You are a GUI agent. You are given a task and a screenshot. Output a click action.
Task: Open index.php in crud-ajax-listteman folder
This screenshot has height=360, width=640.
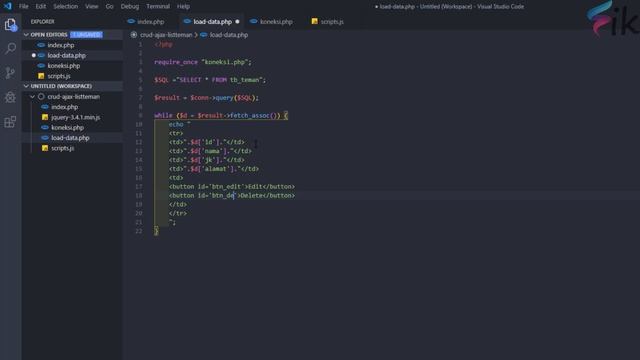(x=64, y=107)
